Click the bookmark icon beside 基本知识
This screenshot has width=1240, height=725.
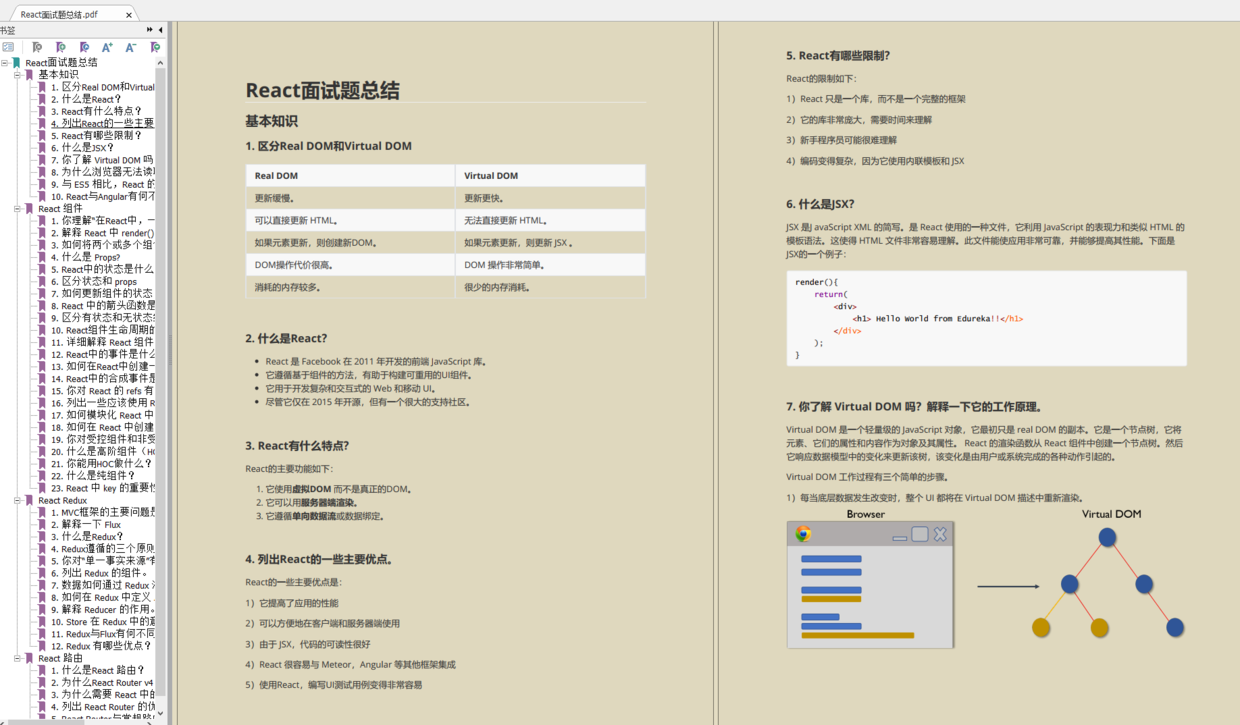(30, 74)
